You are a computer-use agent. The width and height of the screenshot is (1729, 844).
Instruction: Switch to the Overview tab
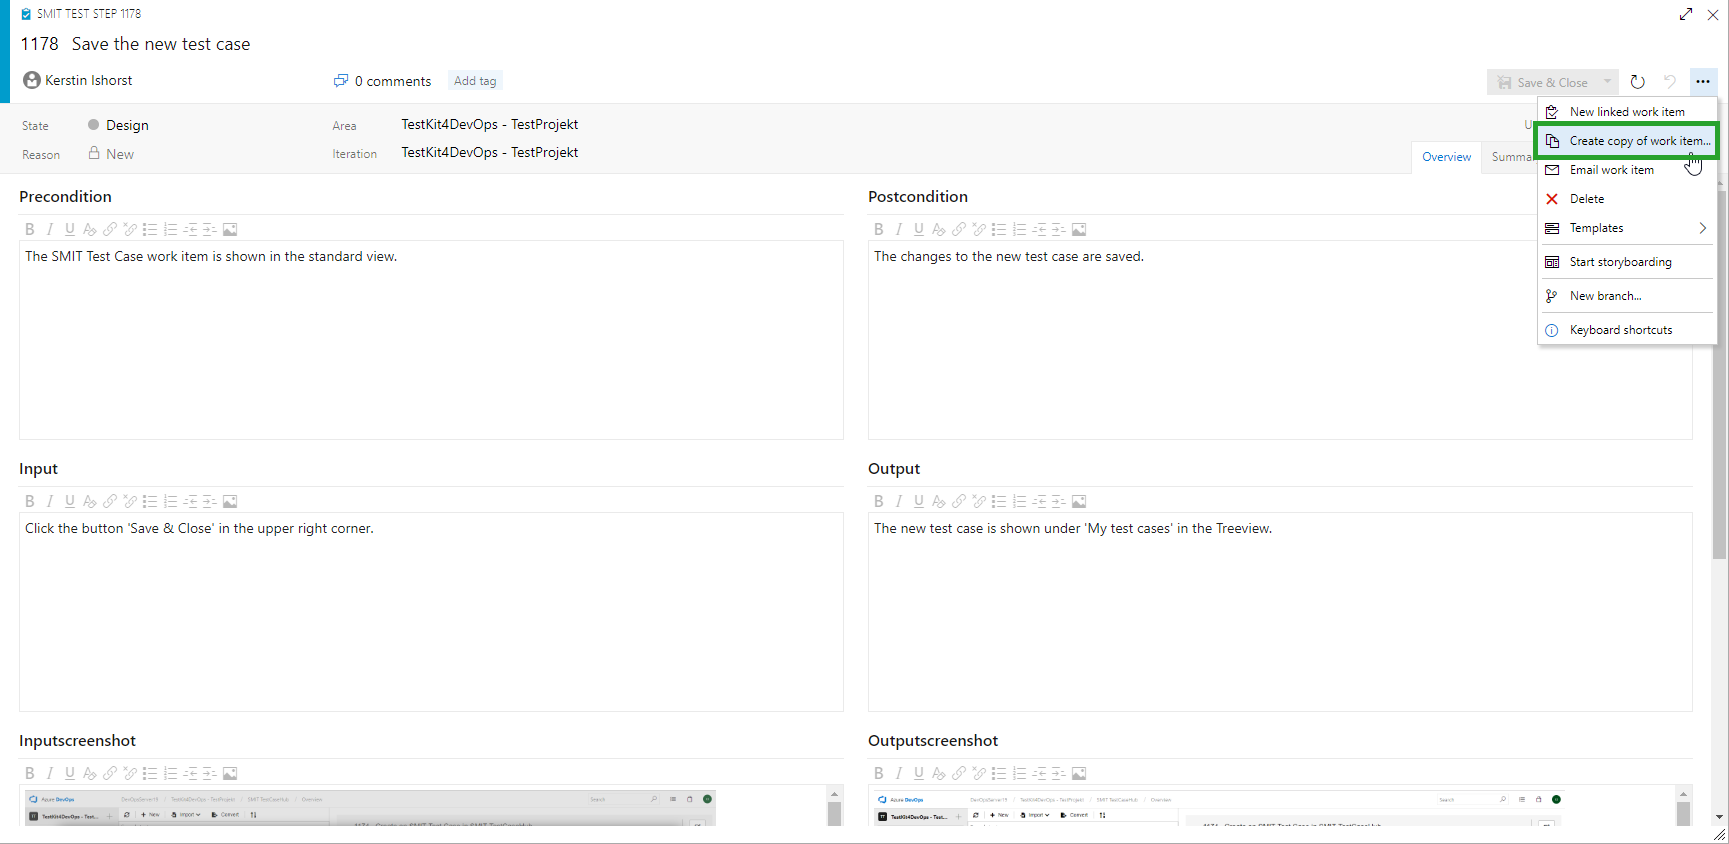[x=1446, y=157]
